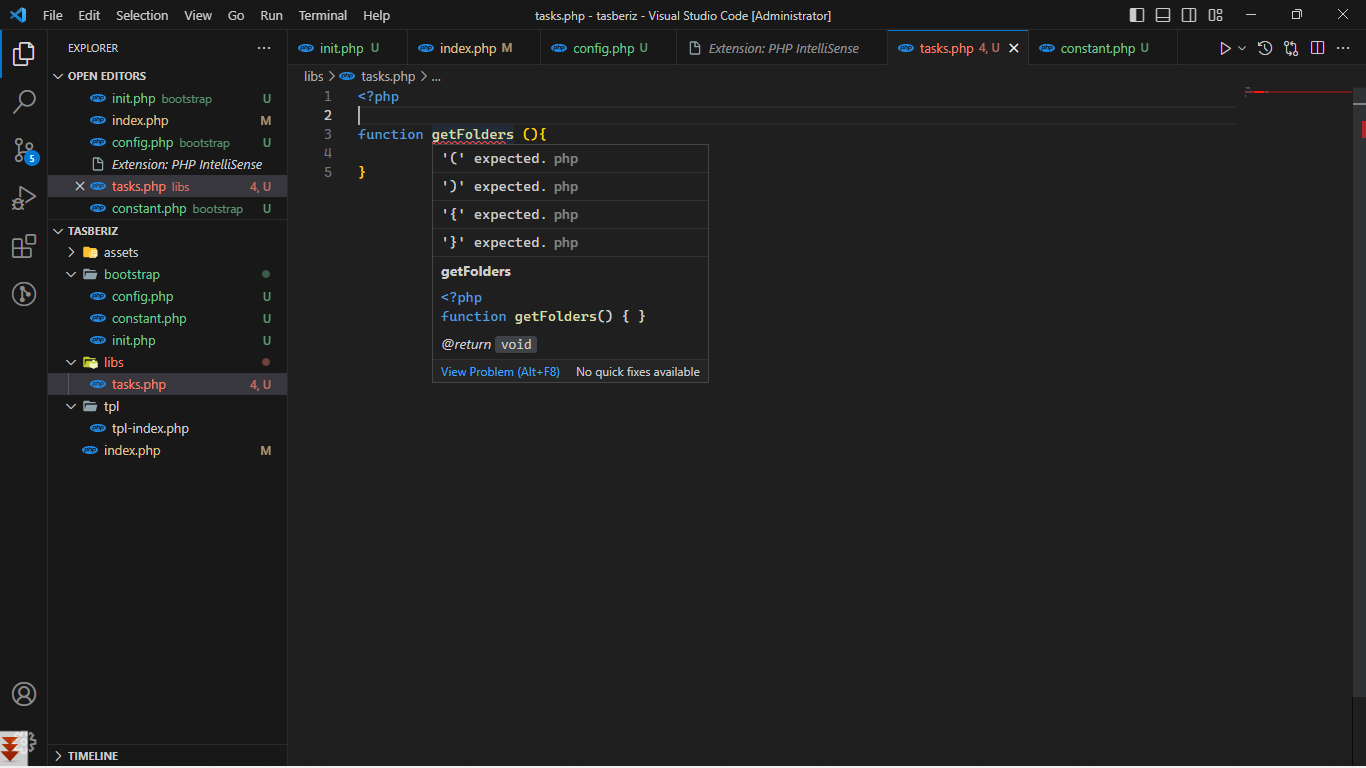
Task: Click the breadcrumb ellipsis symbol
Action: (x=436, y=76)
